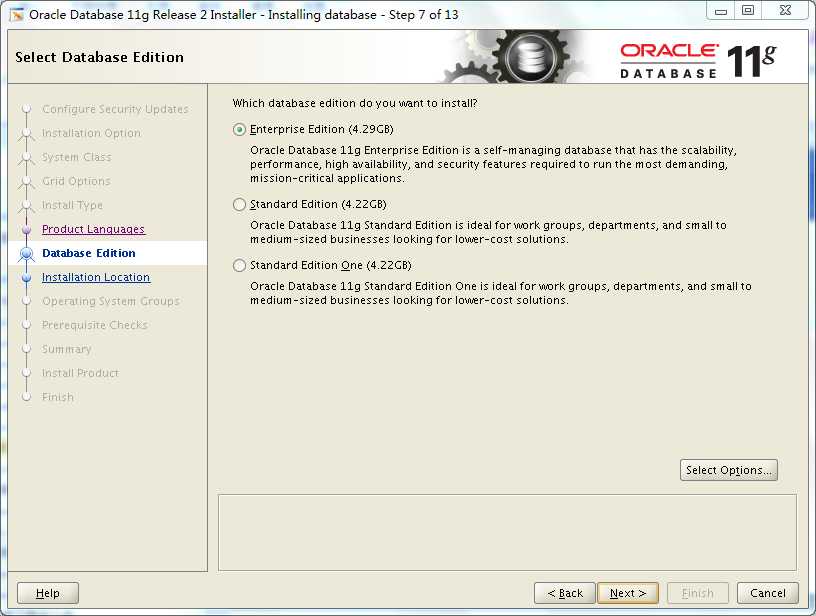
Task: Click Grid Options step
Action: coord(76,181)
